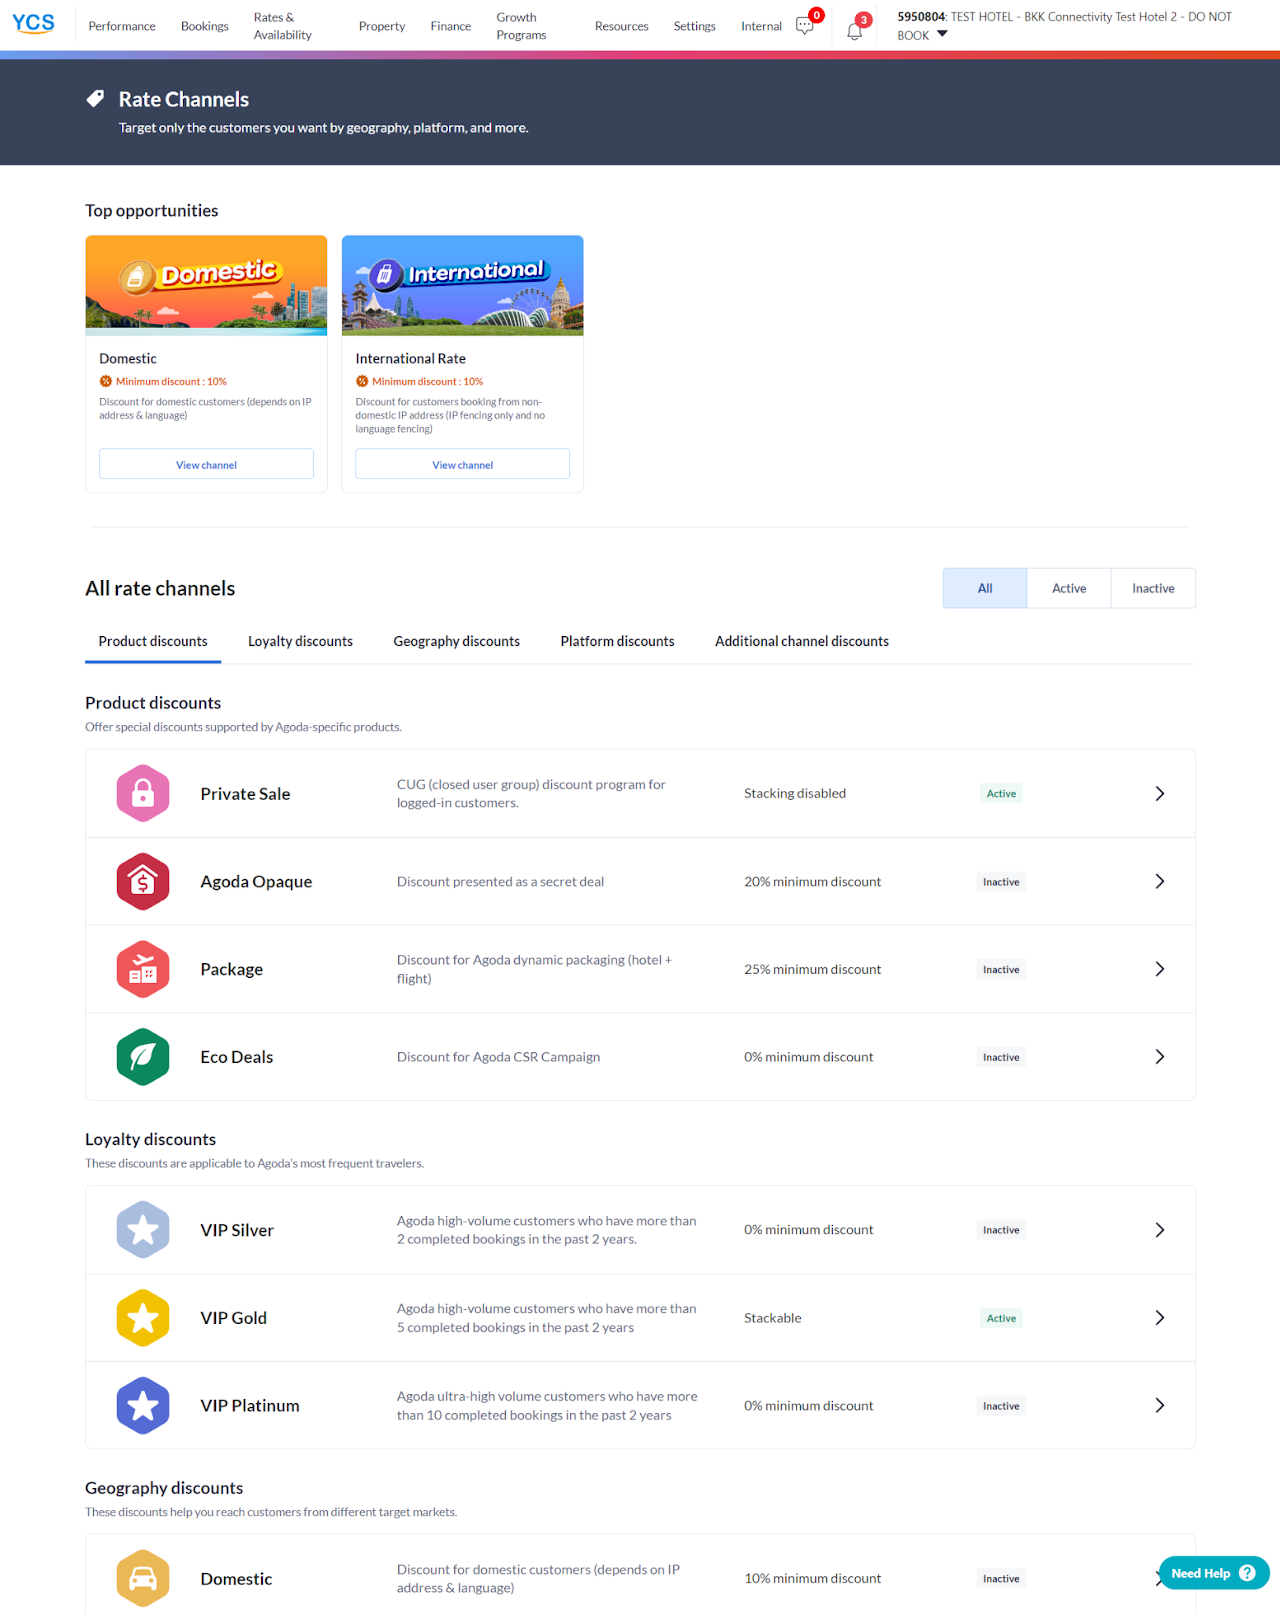Switch to Product discounts tab
This screenshot has height=1614, width=1280.
[x=153, y=641]
